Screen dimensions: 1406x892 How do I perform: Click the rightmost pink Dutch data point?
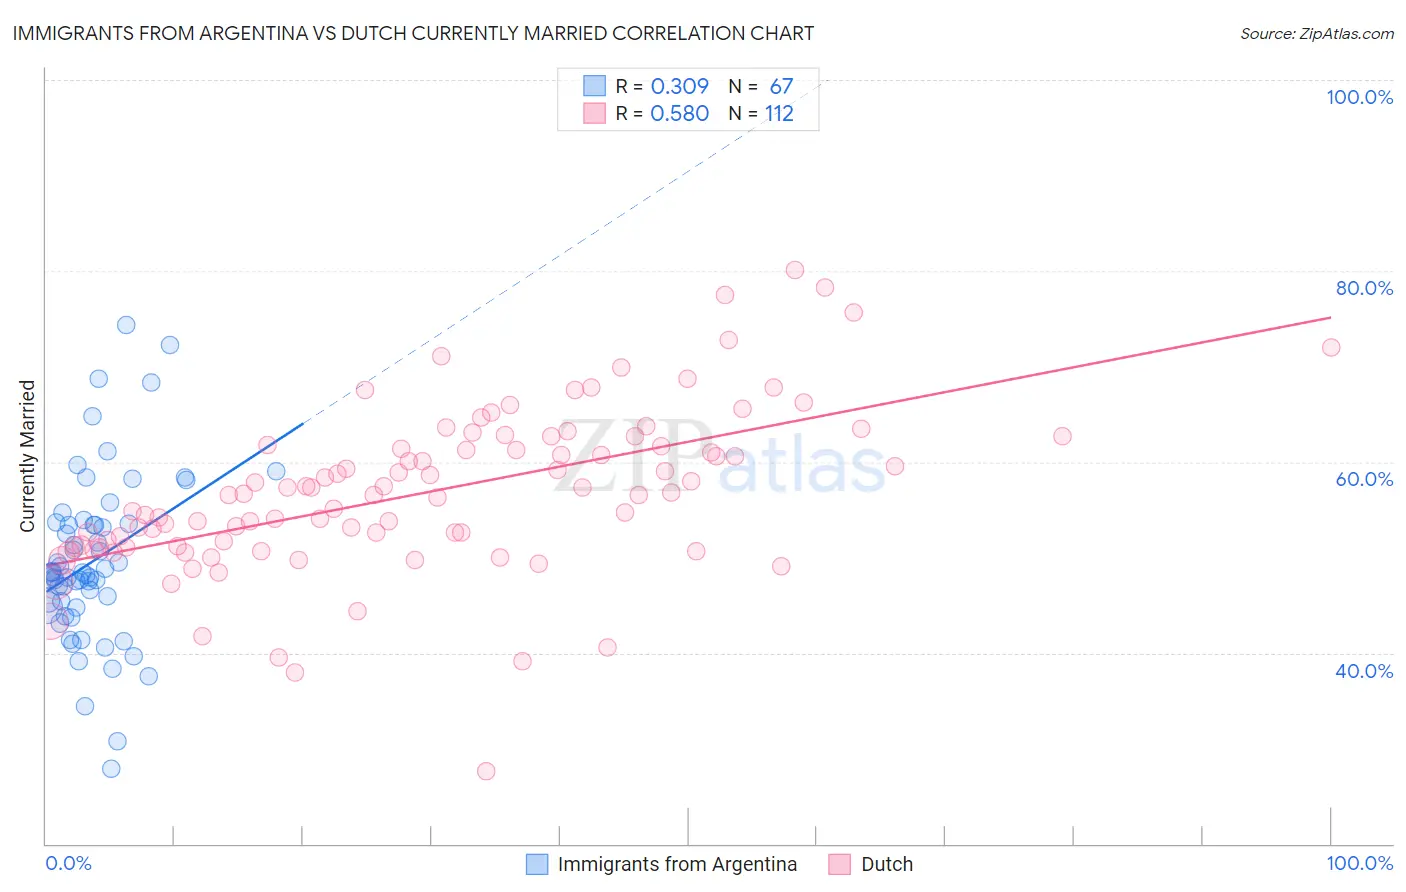[1331, 347]
